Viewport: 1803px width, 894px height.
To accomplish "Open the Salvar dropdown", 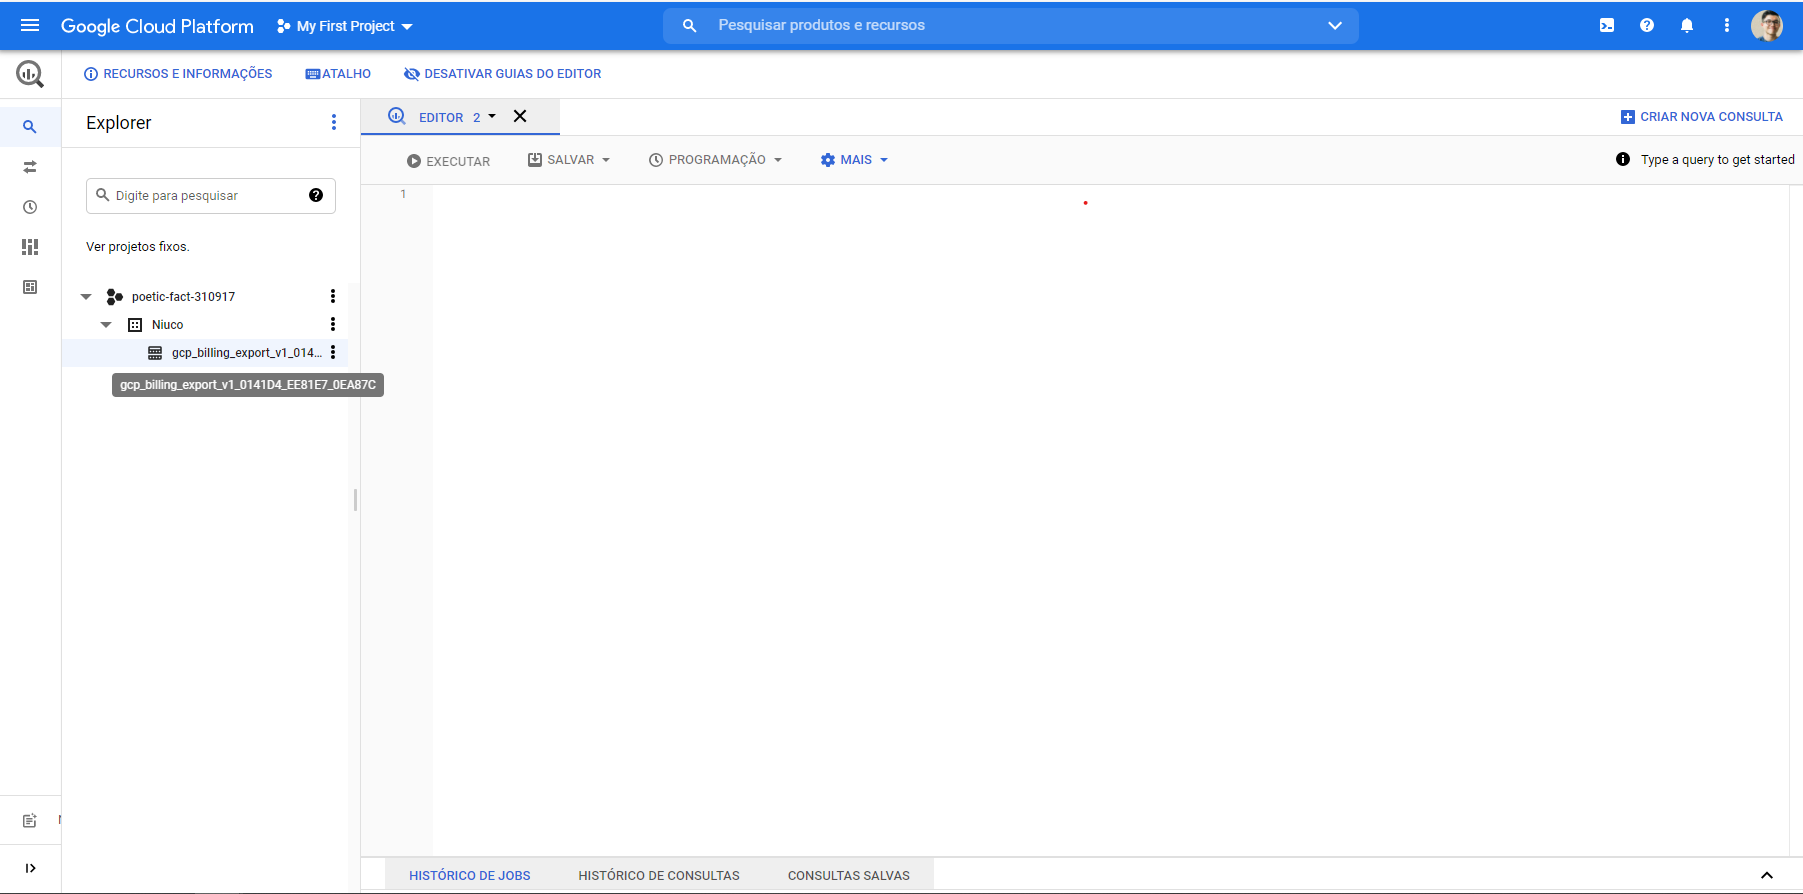I will tap(569, 160).
